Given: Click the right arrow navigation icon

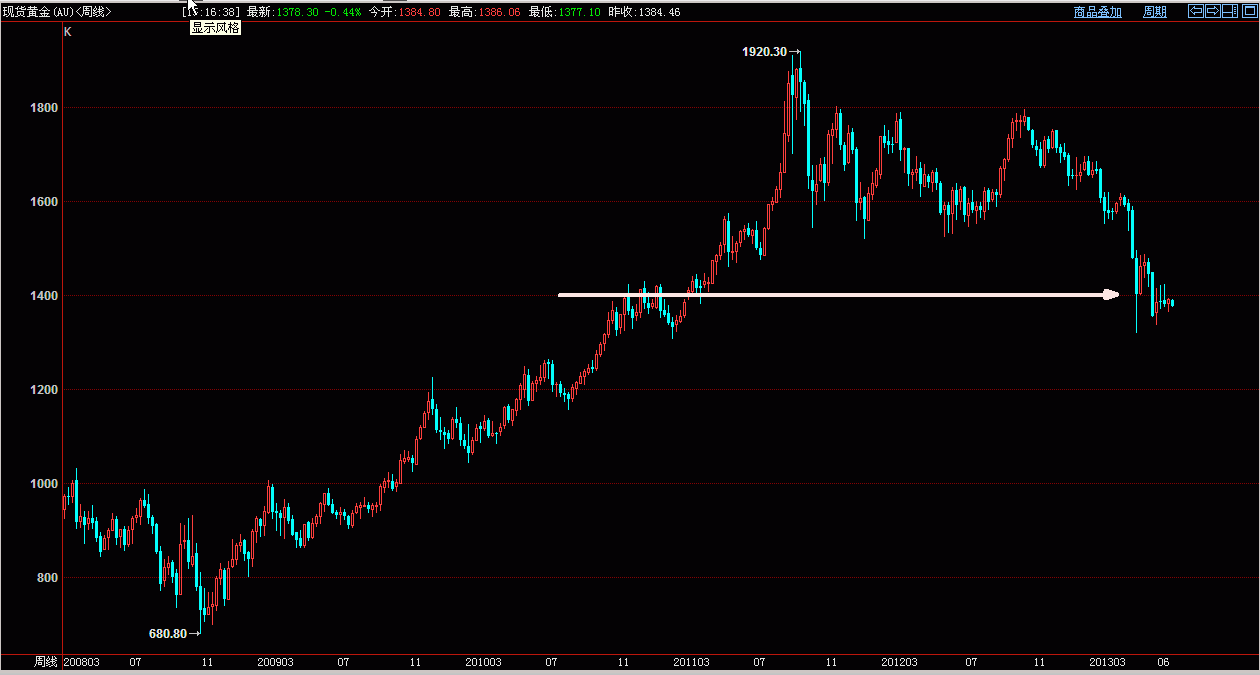Looking at the screenshot, I should 1213,11.
